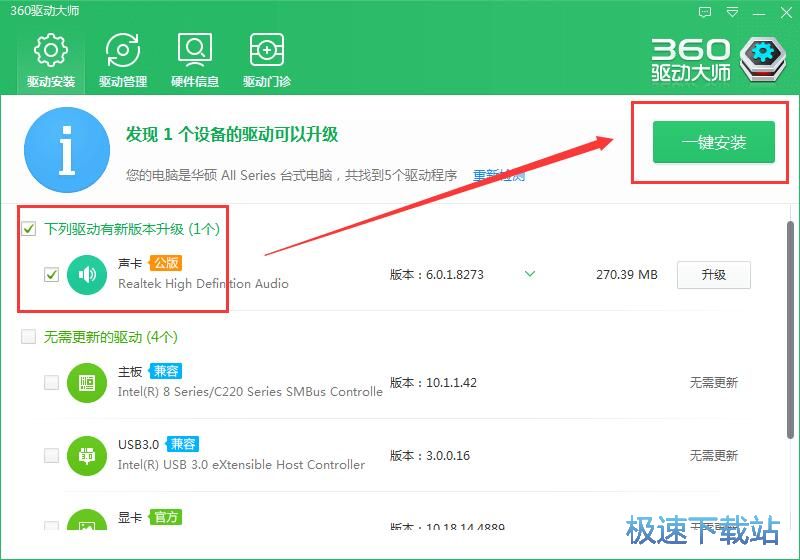Select Realtek High Definition Audio text

203,284
